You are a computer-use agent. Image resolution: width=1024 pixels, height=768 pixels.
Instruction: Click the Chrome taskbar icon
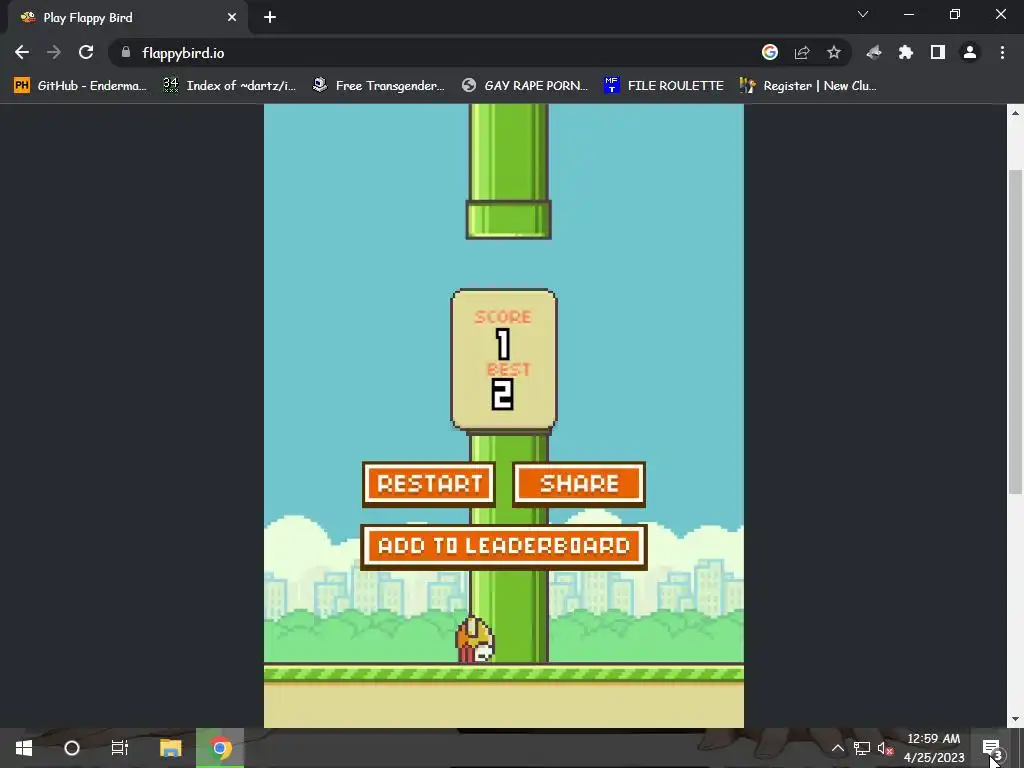point(220,748)
